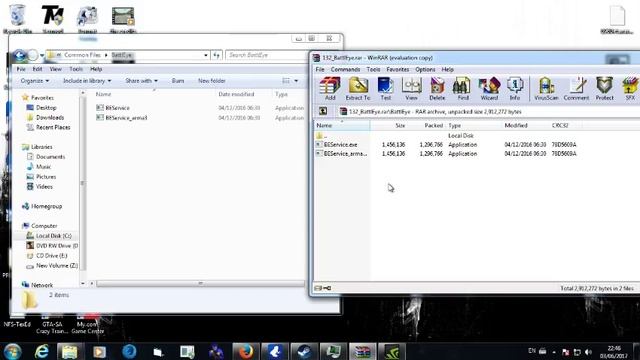Open the Comment tool in WinRAR
640x360 pixels.
(x=576, y=89)
